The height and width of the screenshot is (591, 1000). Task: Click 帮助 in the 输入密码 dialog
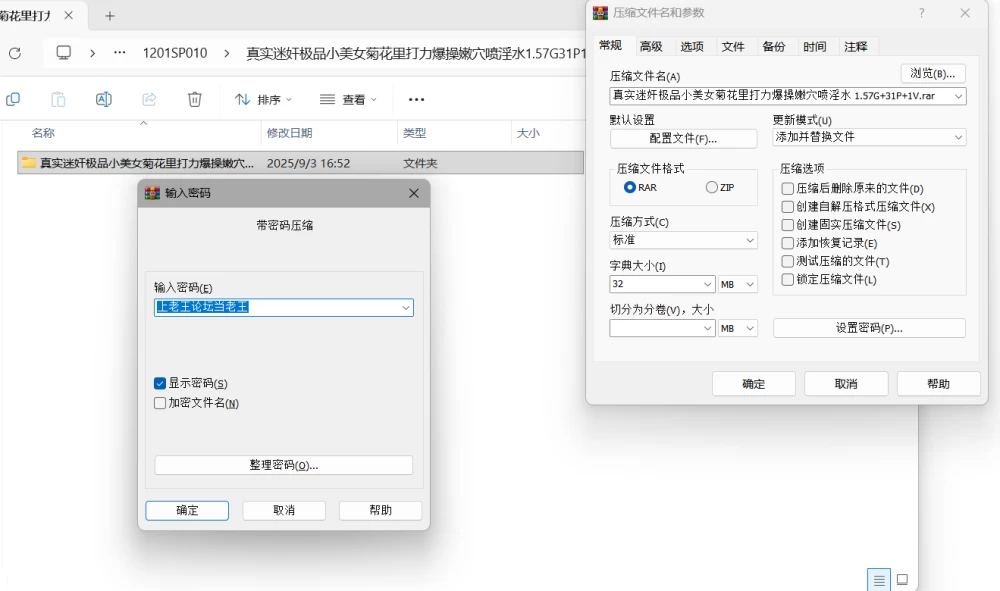click(381, 511)
